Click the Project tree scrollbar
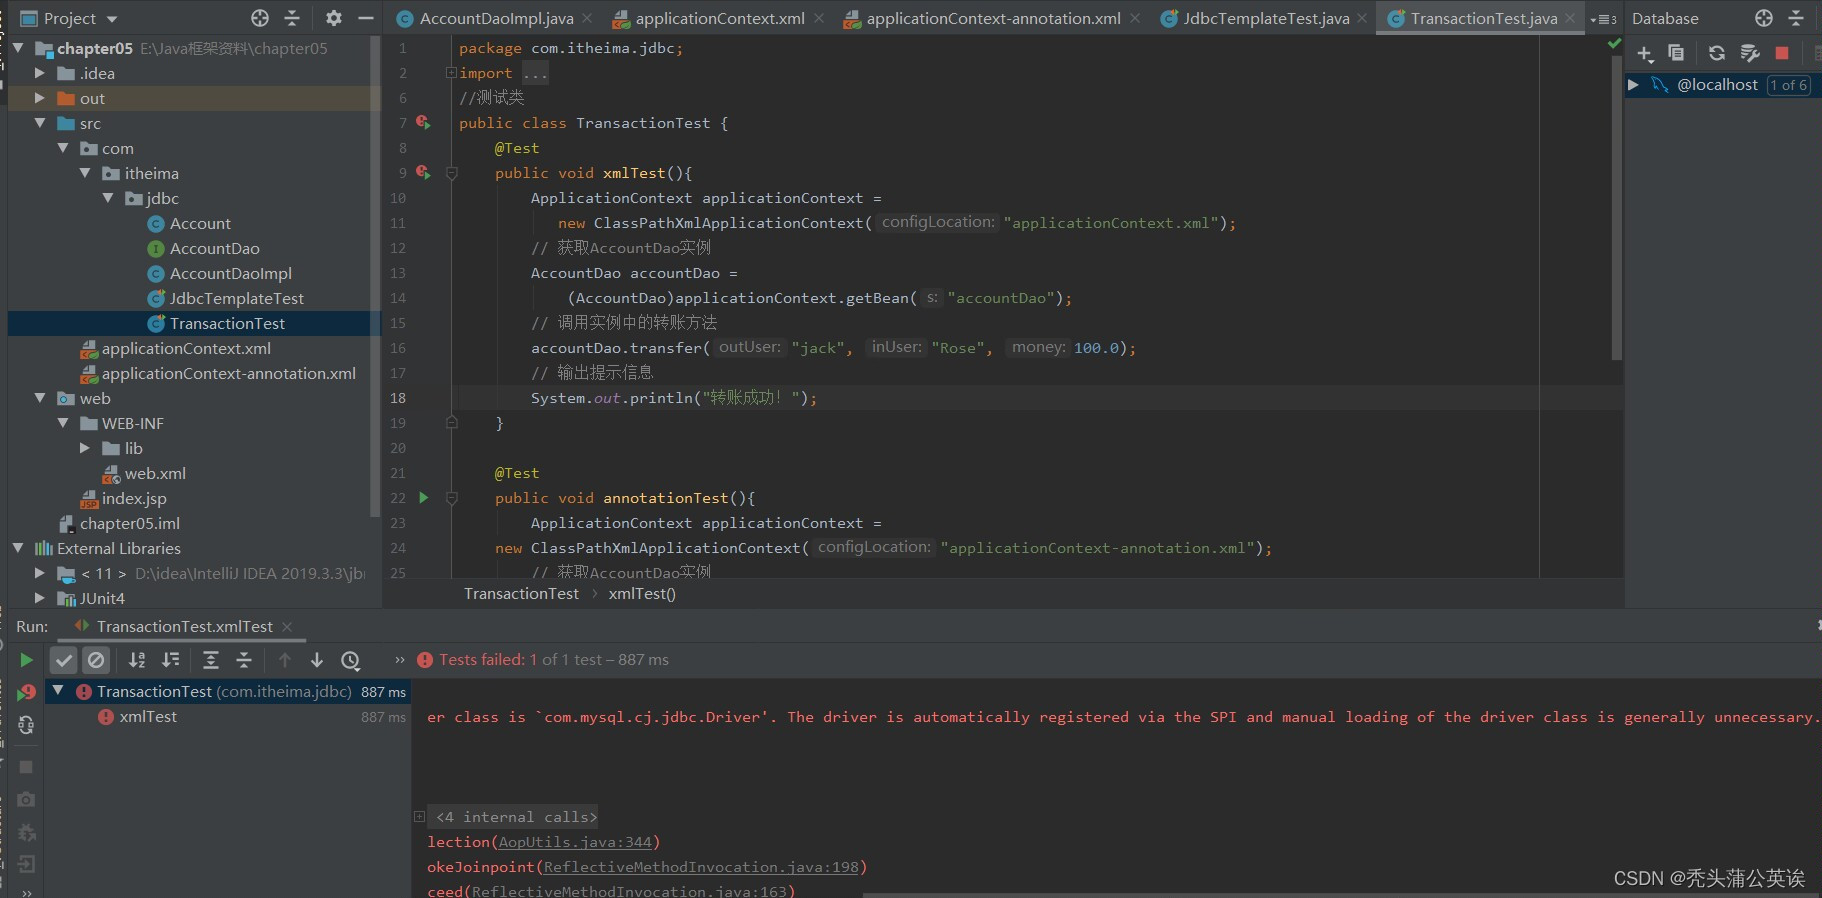The image size is (1822, 898). (375, 275)
